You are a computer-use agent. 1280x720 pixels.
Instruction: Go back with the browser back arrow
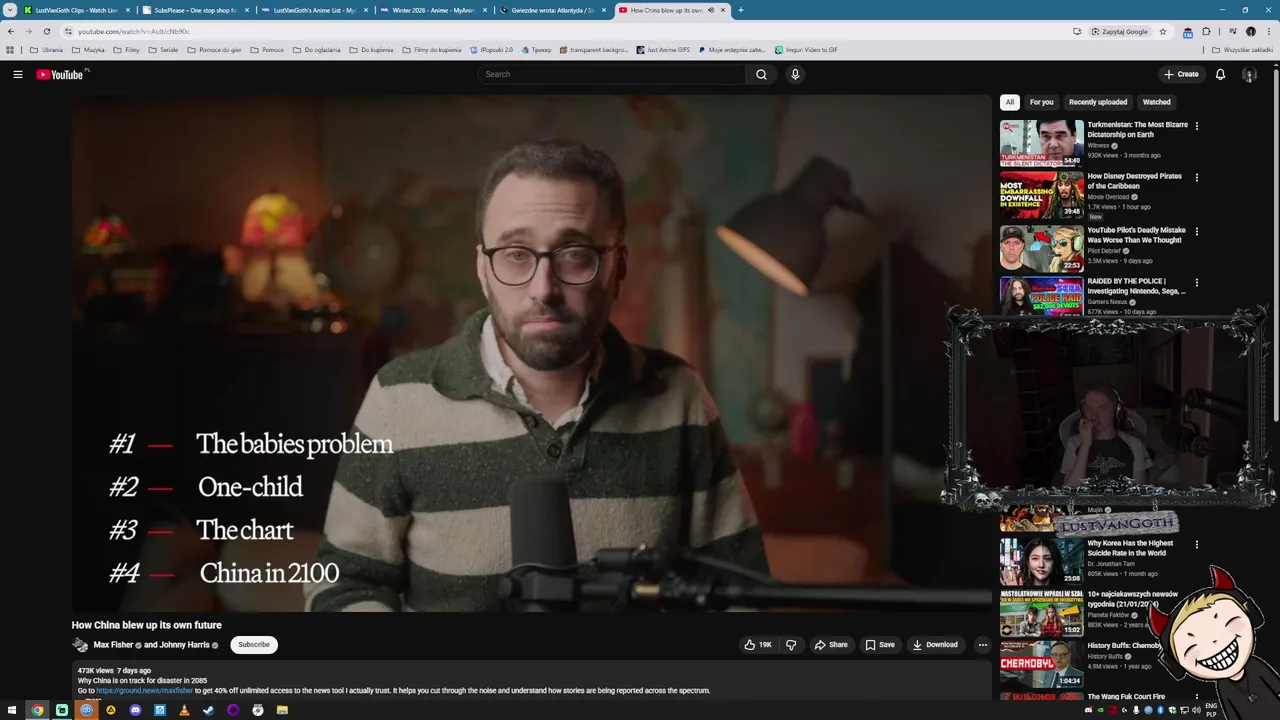[x=11, y=31]
